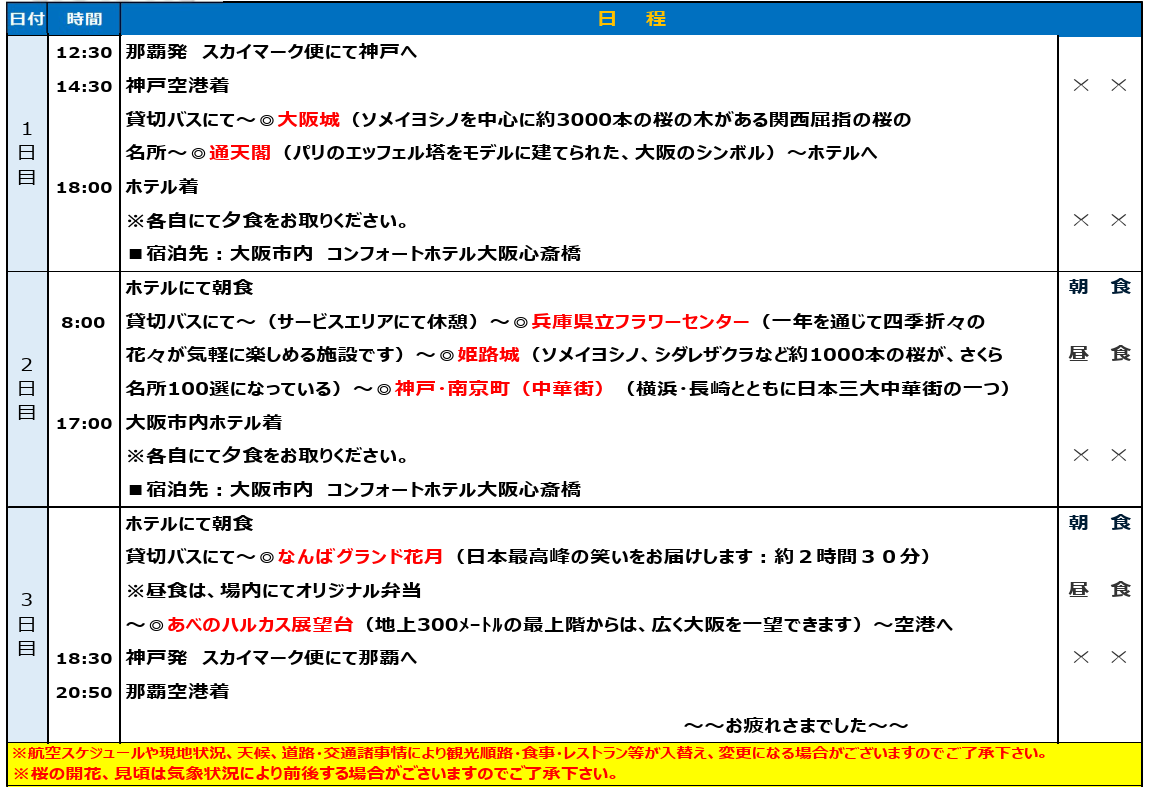Select the 3日目 day cell
The image size is (1151, 790).
[27, 624]
